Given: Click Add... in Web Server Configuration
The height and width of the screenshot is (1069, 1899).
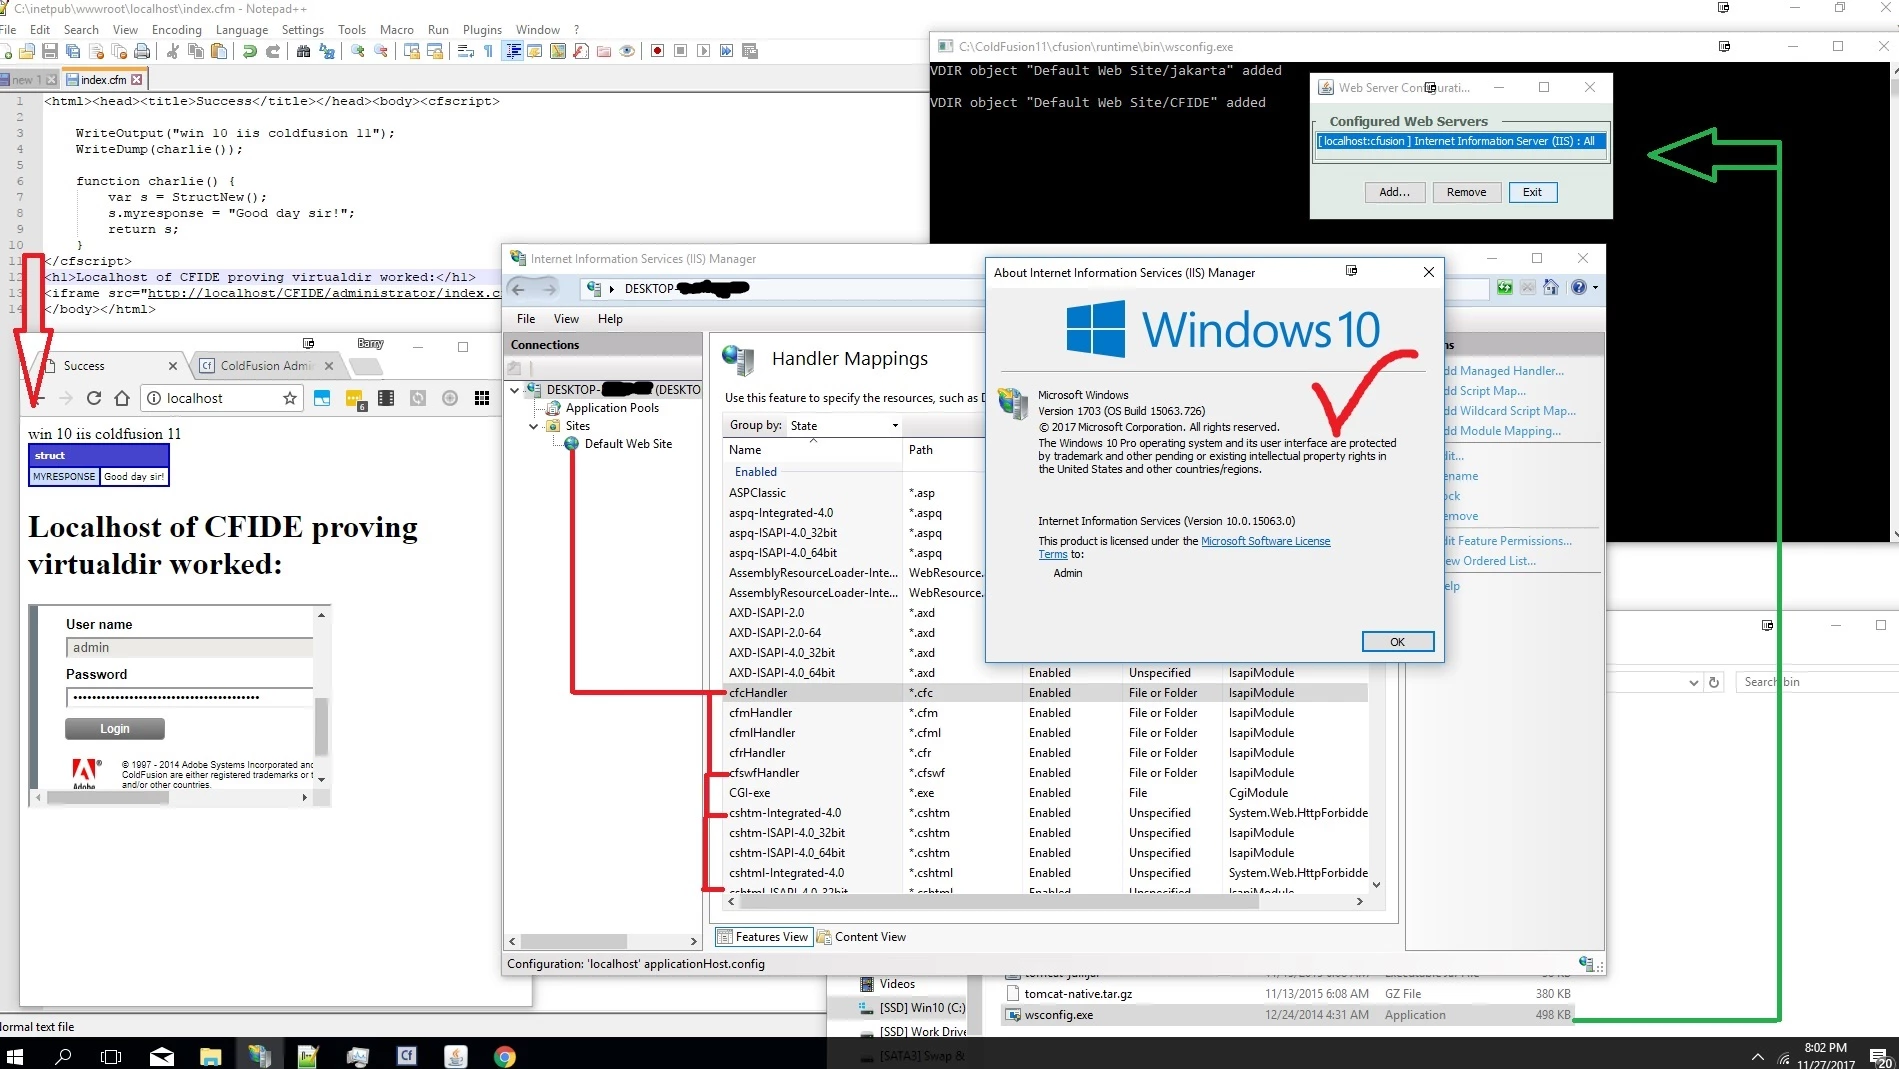Looking at the screenshot, I should coord(1394,192).
